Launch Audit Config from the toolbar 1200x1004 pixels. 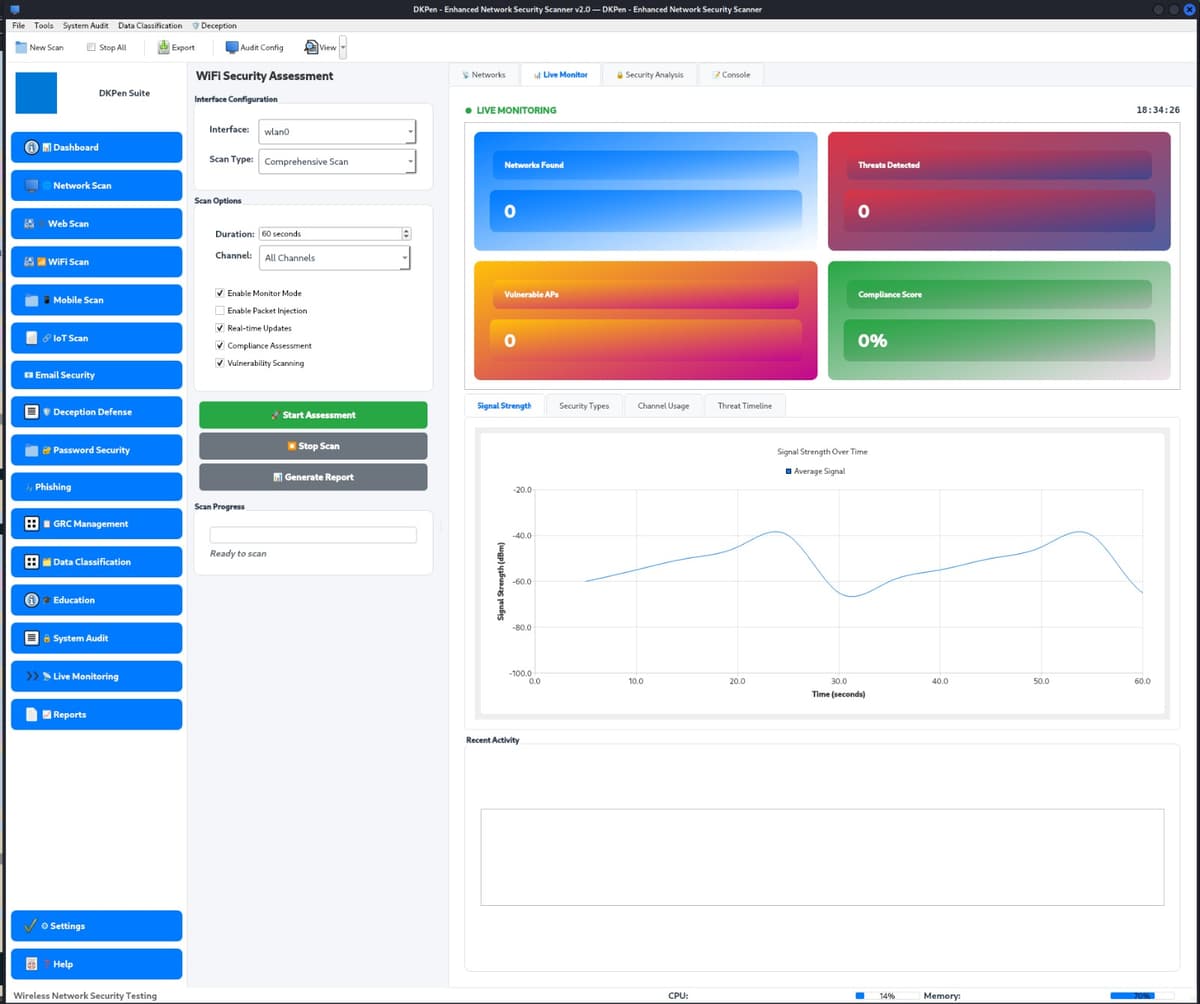pos(254,47)
